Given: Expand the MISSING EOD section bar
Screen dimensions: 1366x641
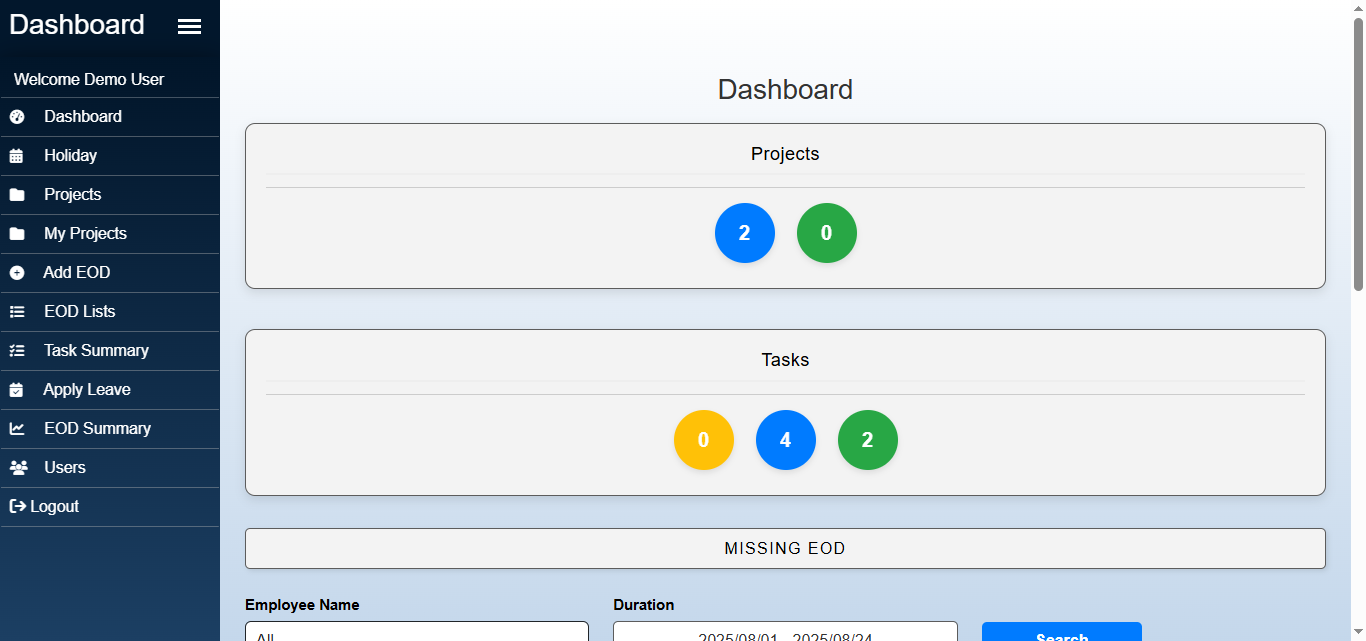Looking at the screenshot, I should coord(785,549).
